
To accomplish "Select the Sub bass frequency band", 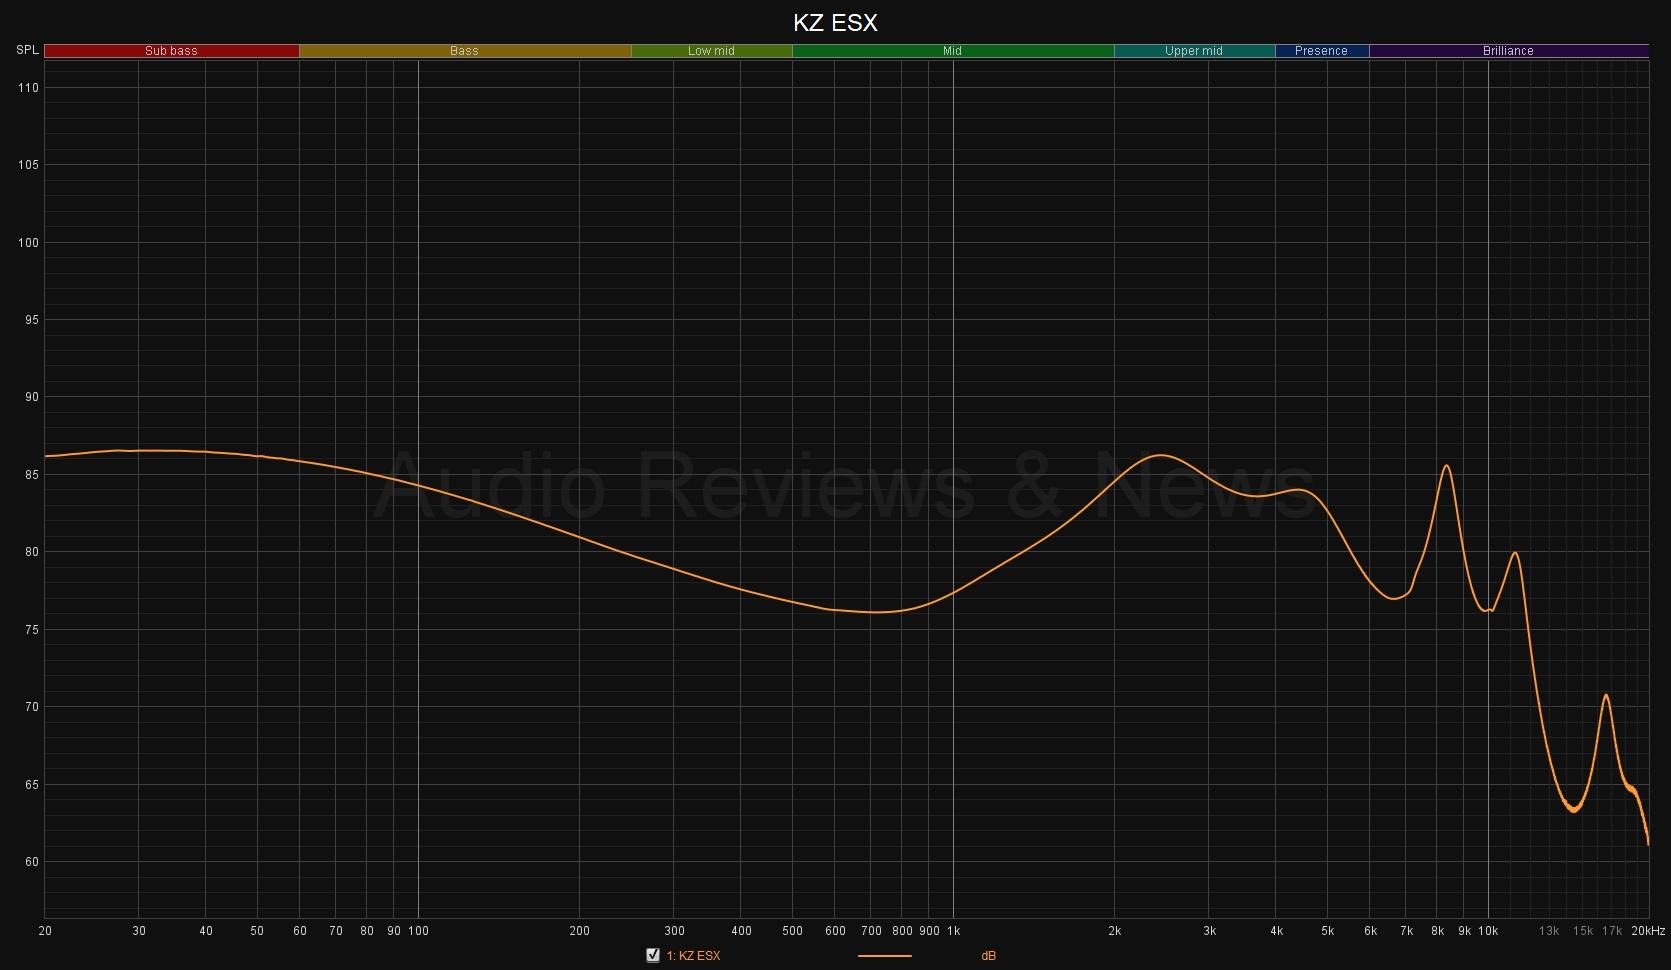I will (x=171, y=51).
